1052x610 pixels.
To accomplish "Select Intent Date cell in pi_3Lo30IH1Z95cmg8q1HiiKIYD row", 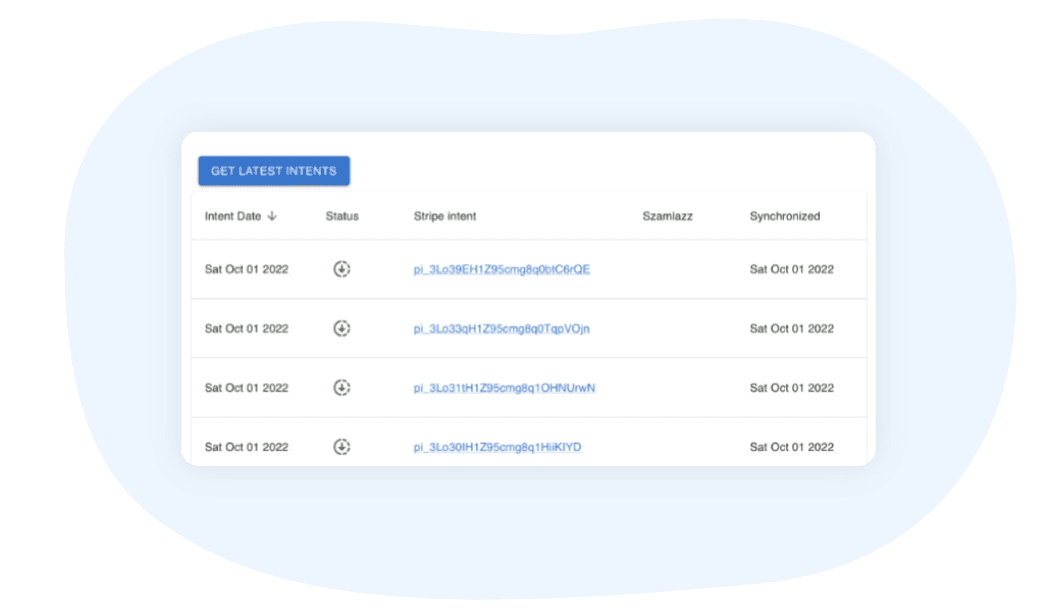I will pos(246,447).
